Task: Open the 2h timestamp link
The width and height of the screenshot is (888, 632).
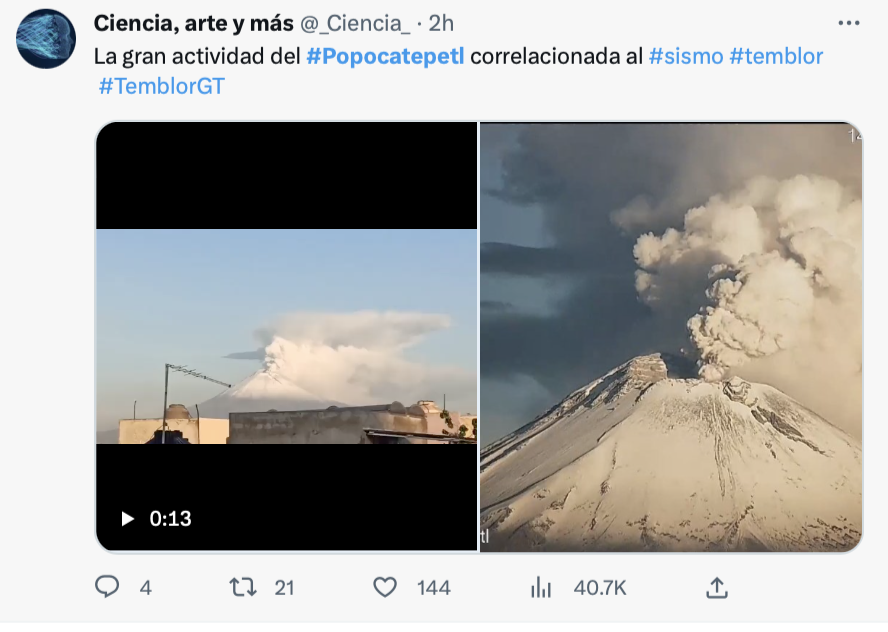Action: [441, 23]
